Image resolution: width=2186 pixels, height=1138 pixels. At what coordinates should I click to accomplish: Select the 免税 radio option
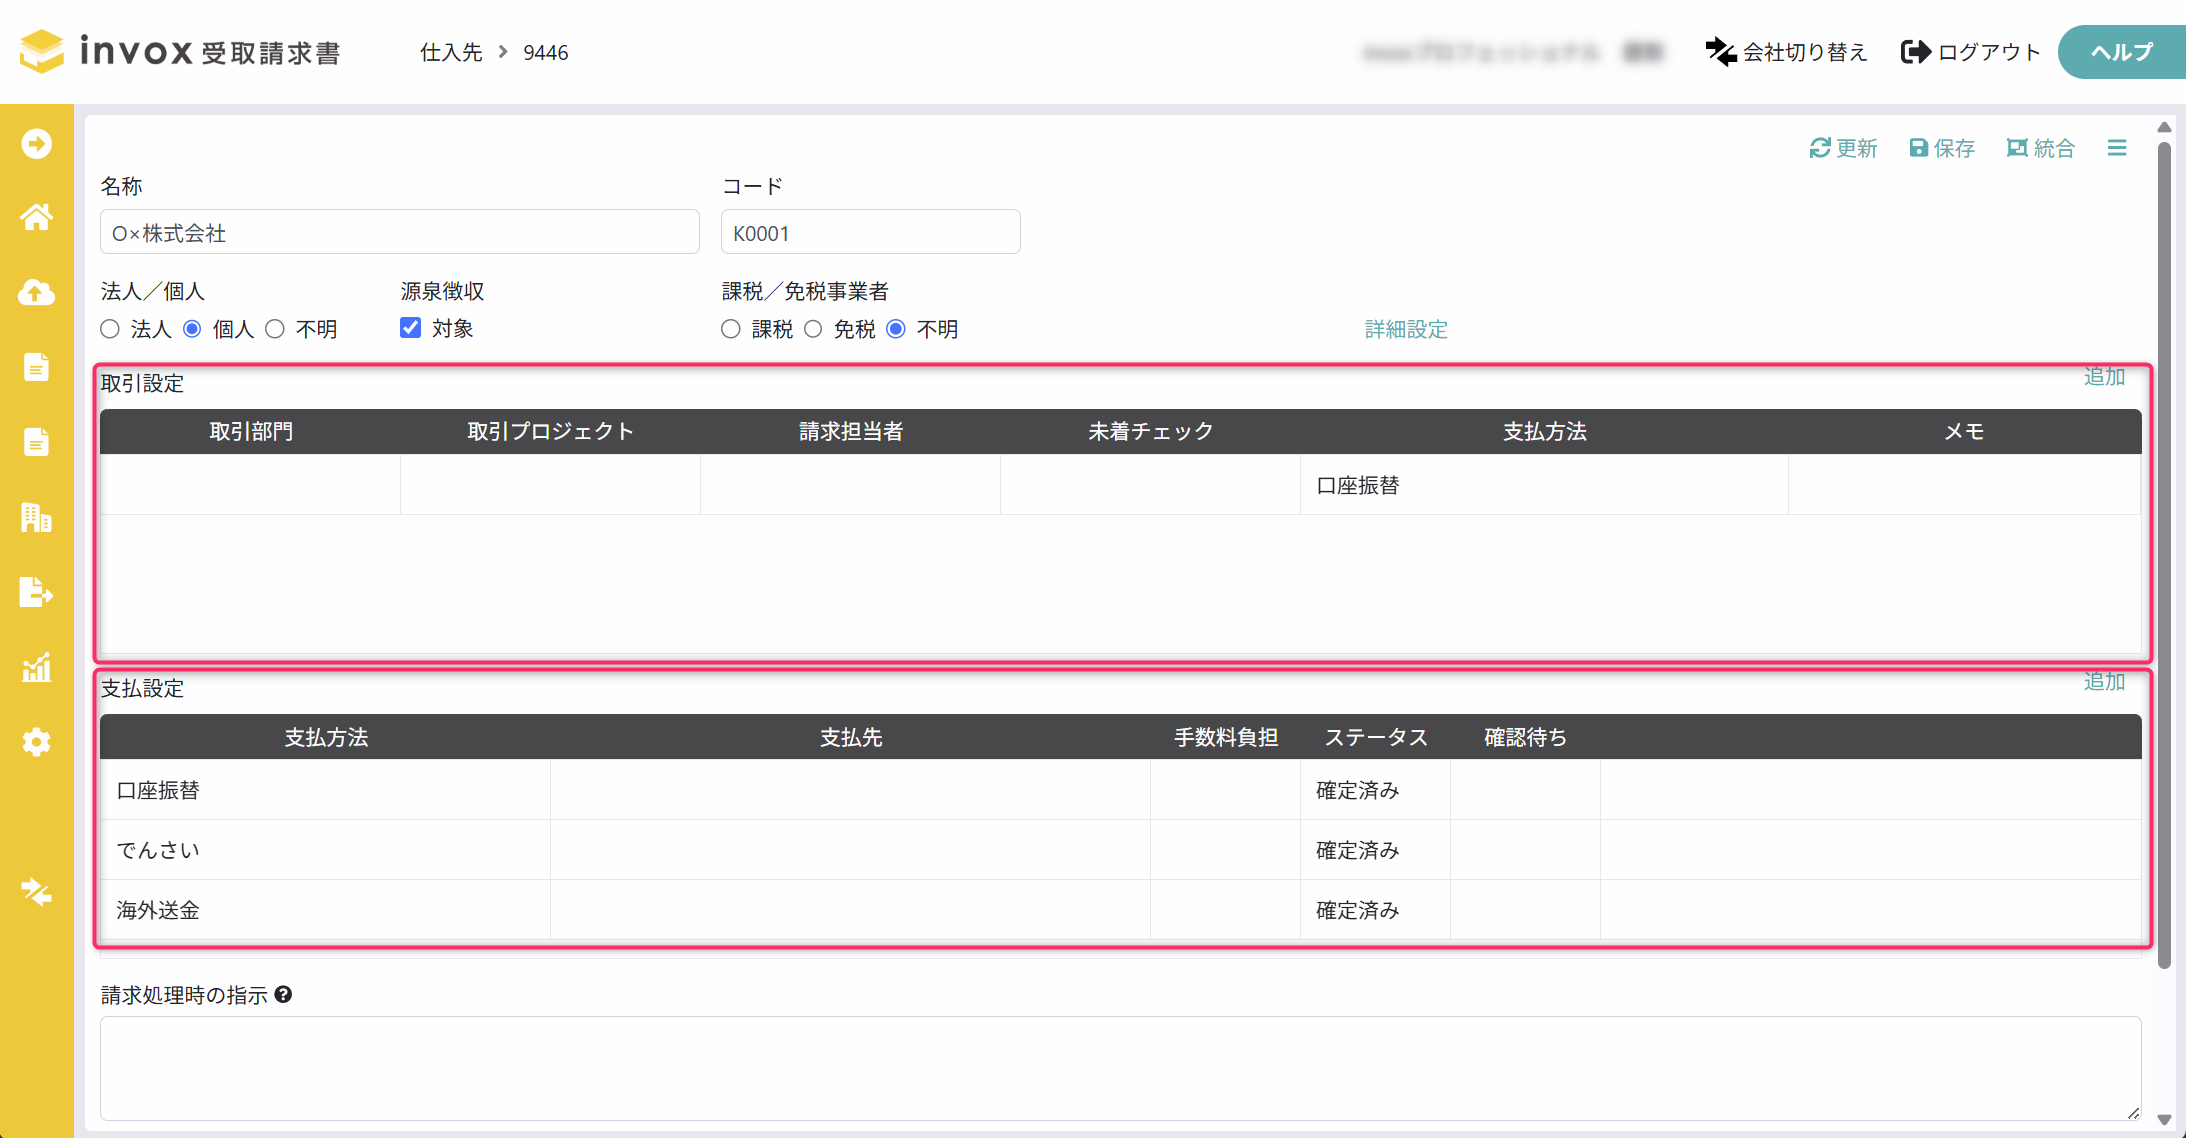point(813,329)
